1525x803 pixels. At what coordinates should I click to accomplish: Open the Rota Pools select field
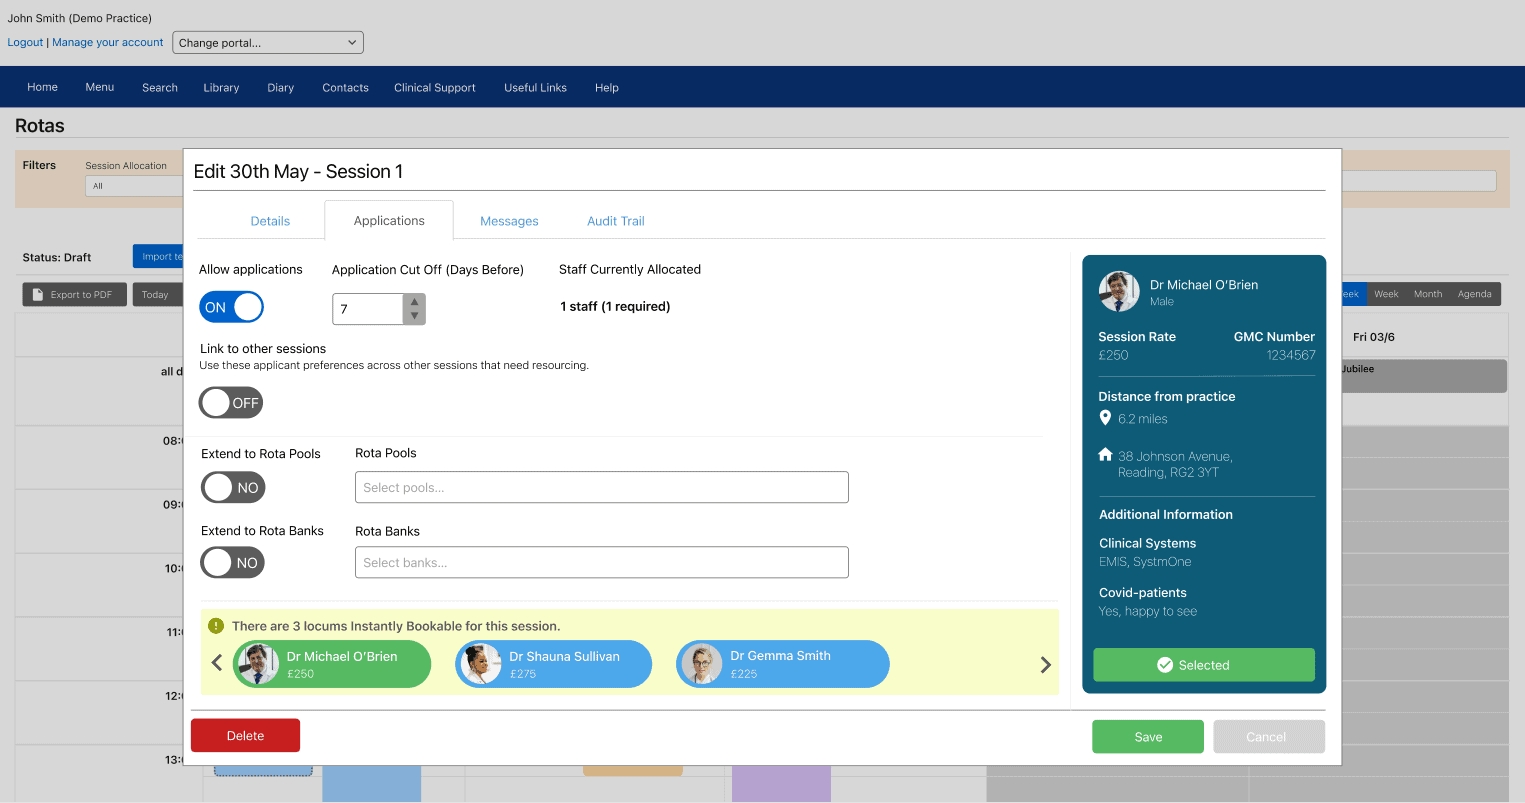coord(601,487)
